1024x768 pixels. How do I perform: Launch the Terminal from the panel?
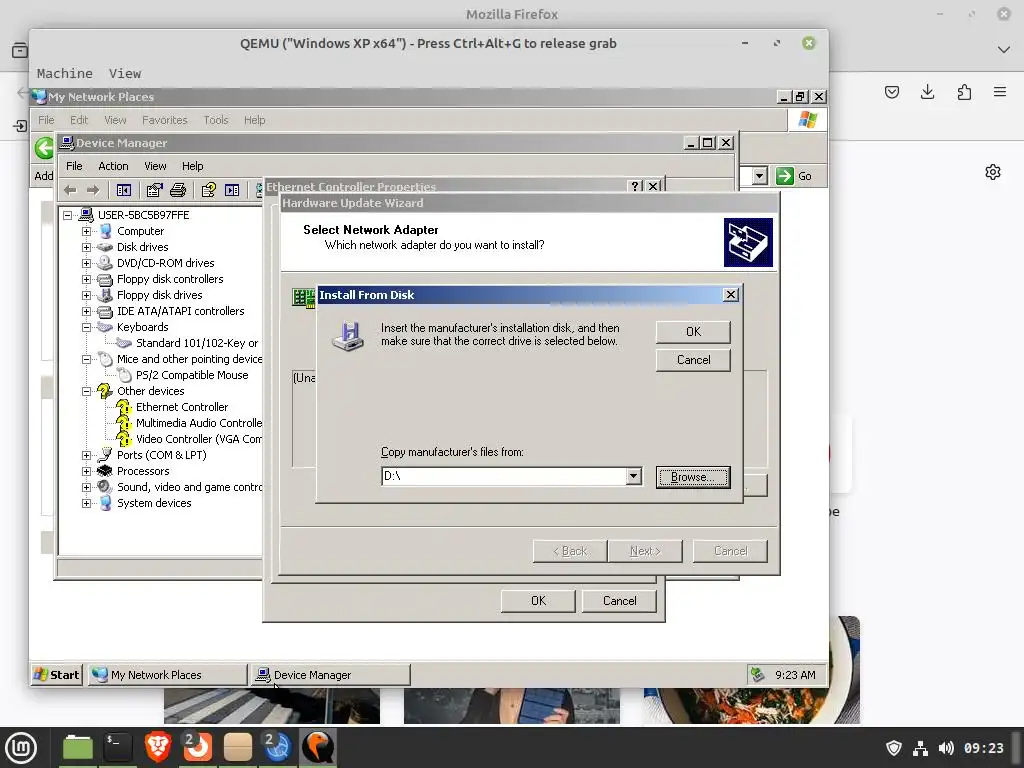coord(118,747)
